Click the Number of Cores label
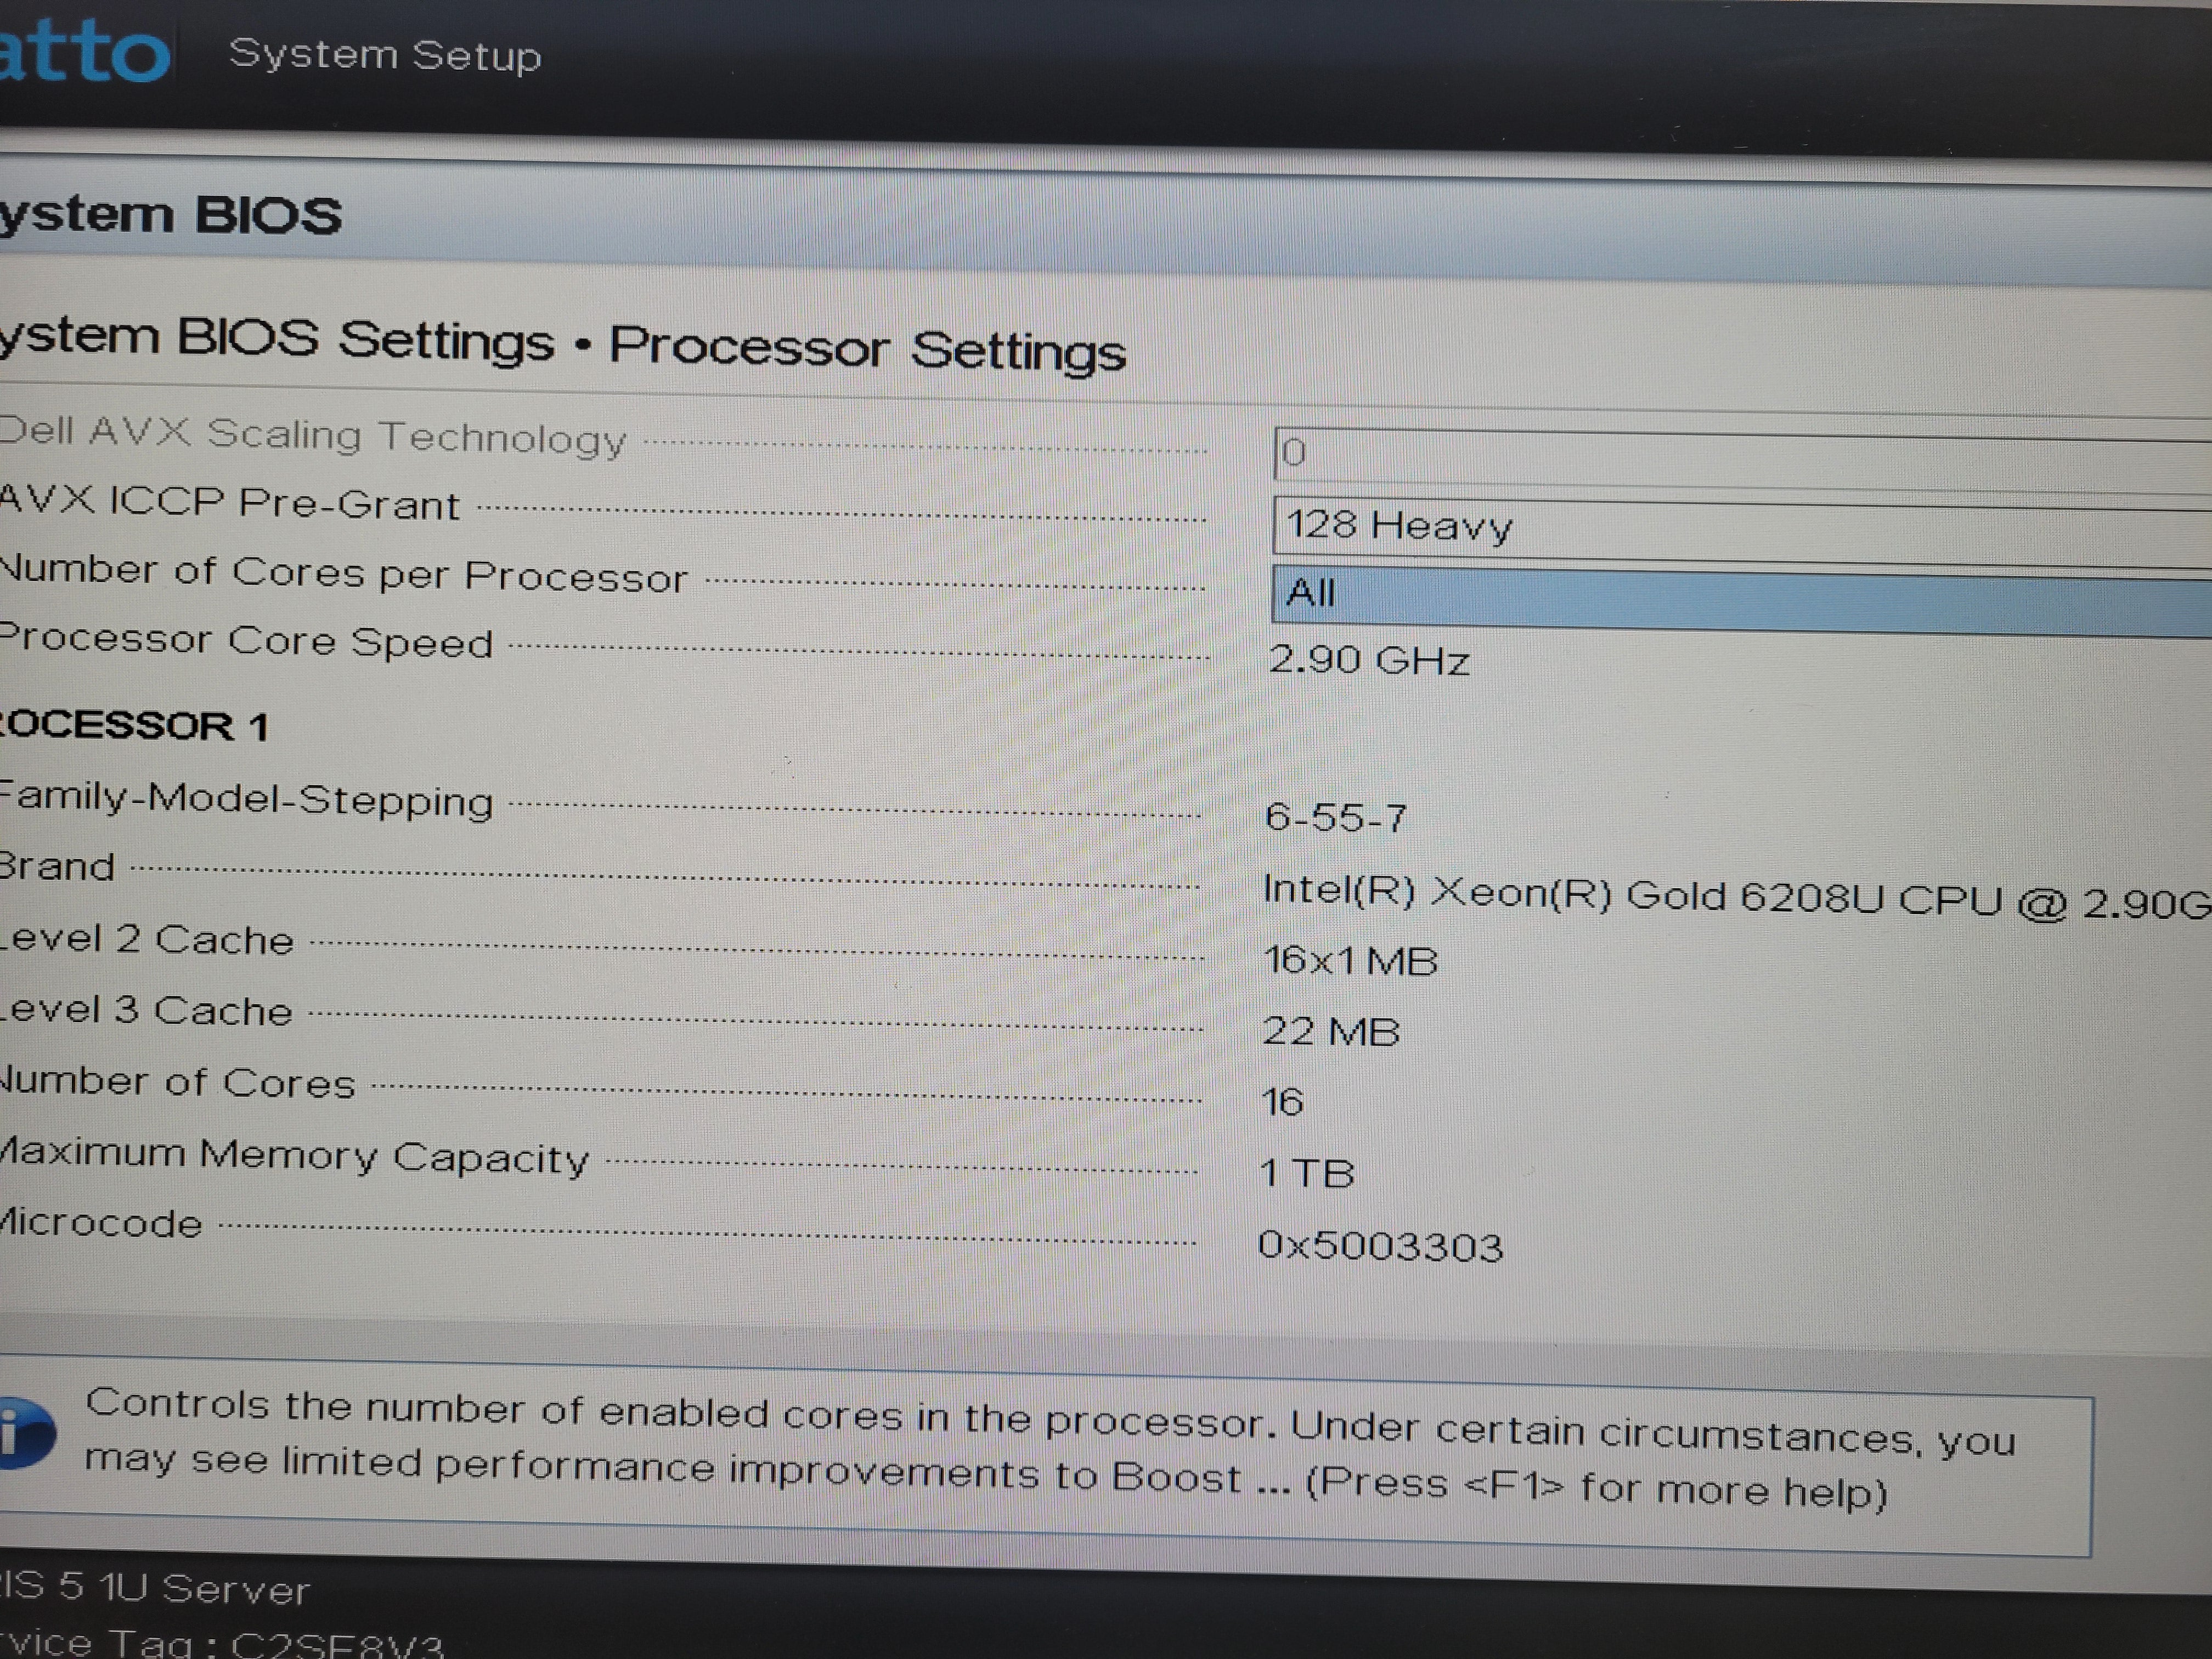2212x1659 pixels. point(178,1082)
